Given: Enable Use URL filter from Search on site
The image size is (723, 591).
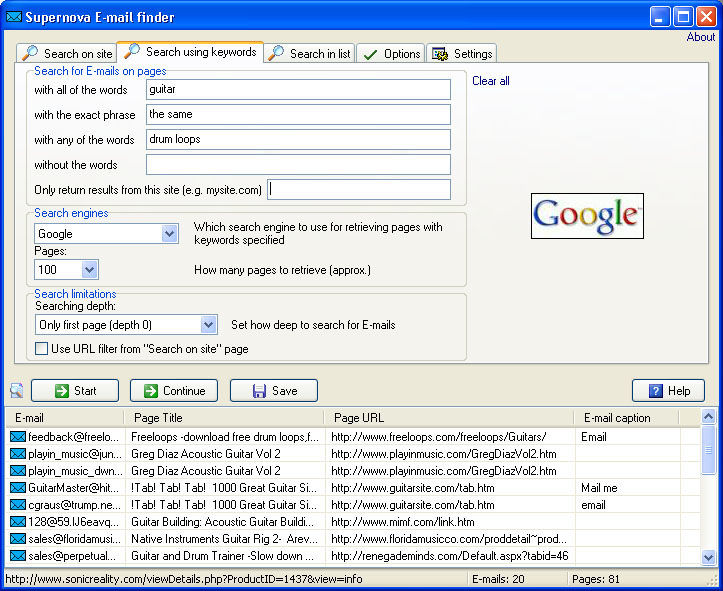Looking at the screenshot, I should pos(41,349).
